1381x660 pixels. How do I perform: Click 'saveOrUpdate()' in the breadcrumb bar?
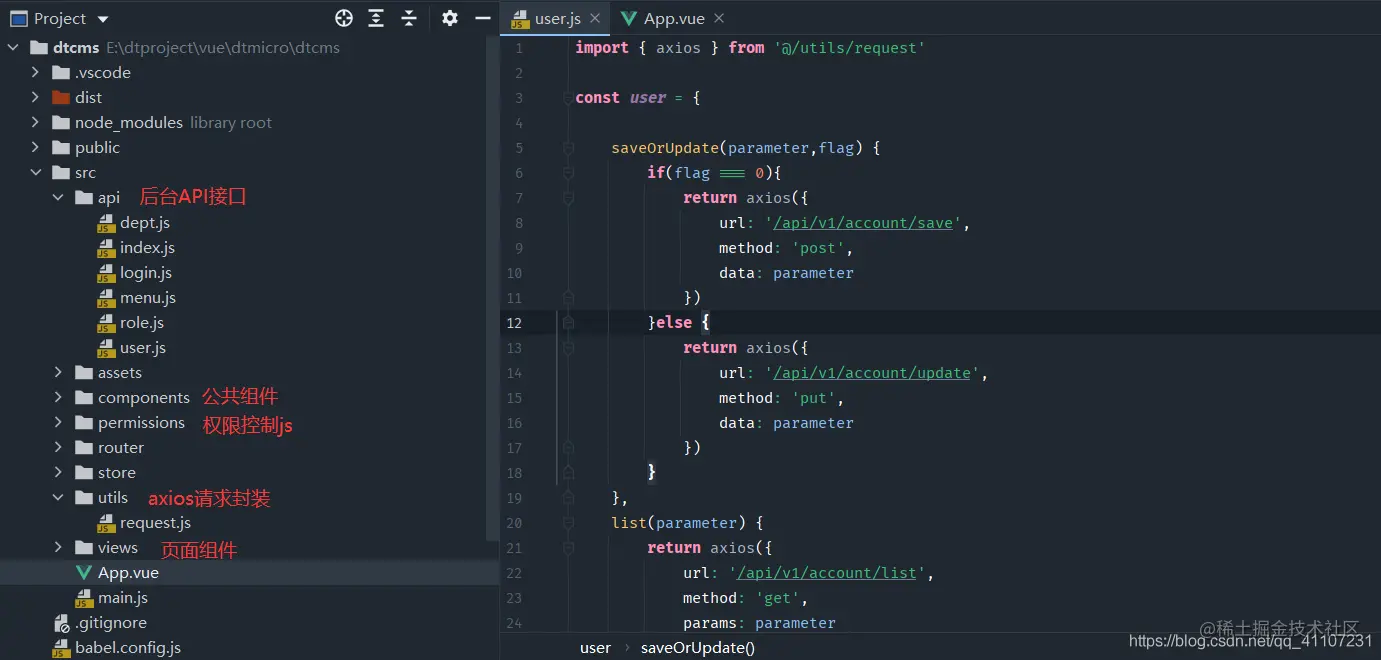pyautogui.click(x=698, y=647)
